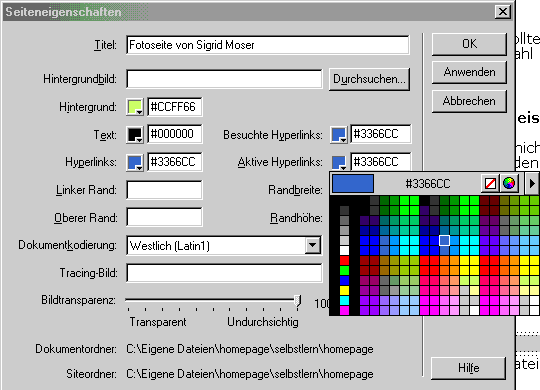This screenshot has height=390, width=540.
Task: Open the Hilfe button
Action: (x=468, y=368)
